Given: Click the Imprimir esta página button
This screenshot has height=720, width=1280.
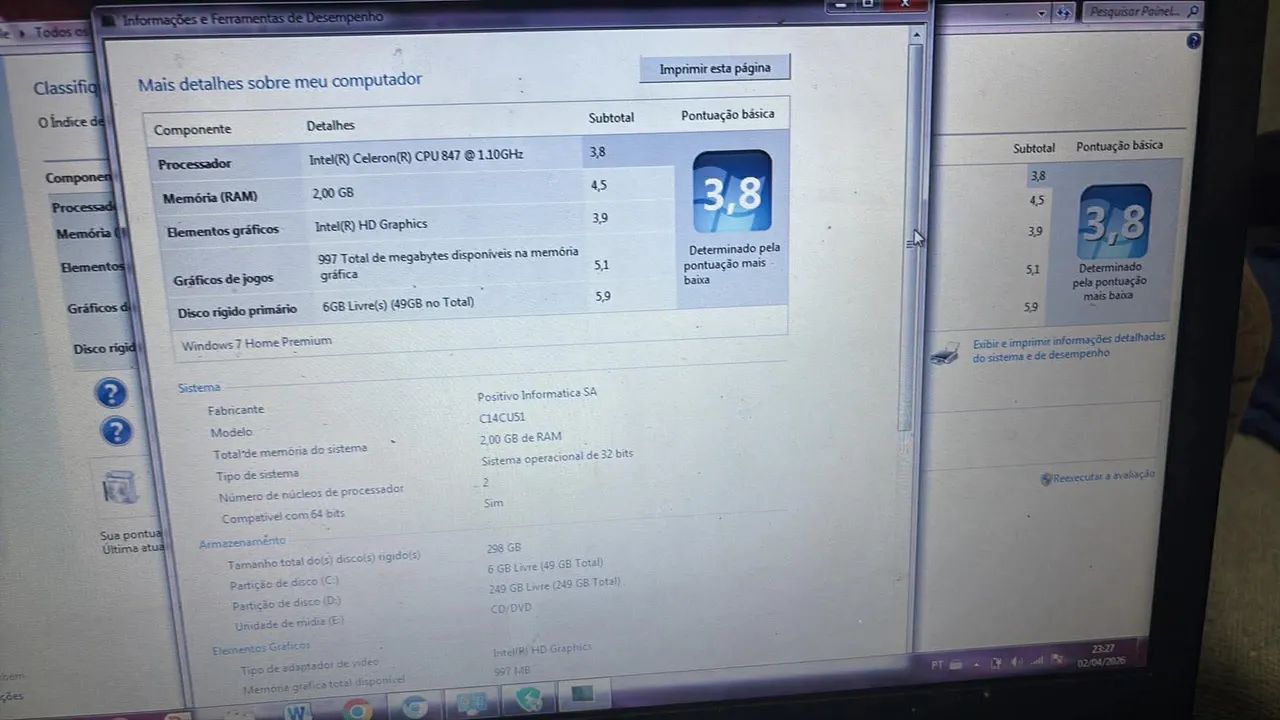Looking at the screenshot, I should (x=715, y=68).
